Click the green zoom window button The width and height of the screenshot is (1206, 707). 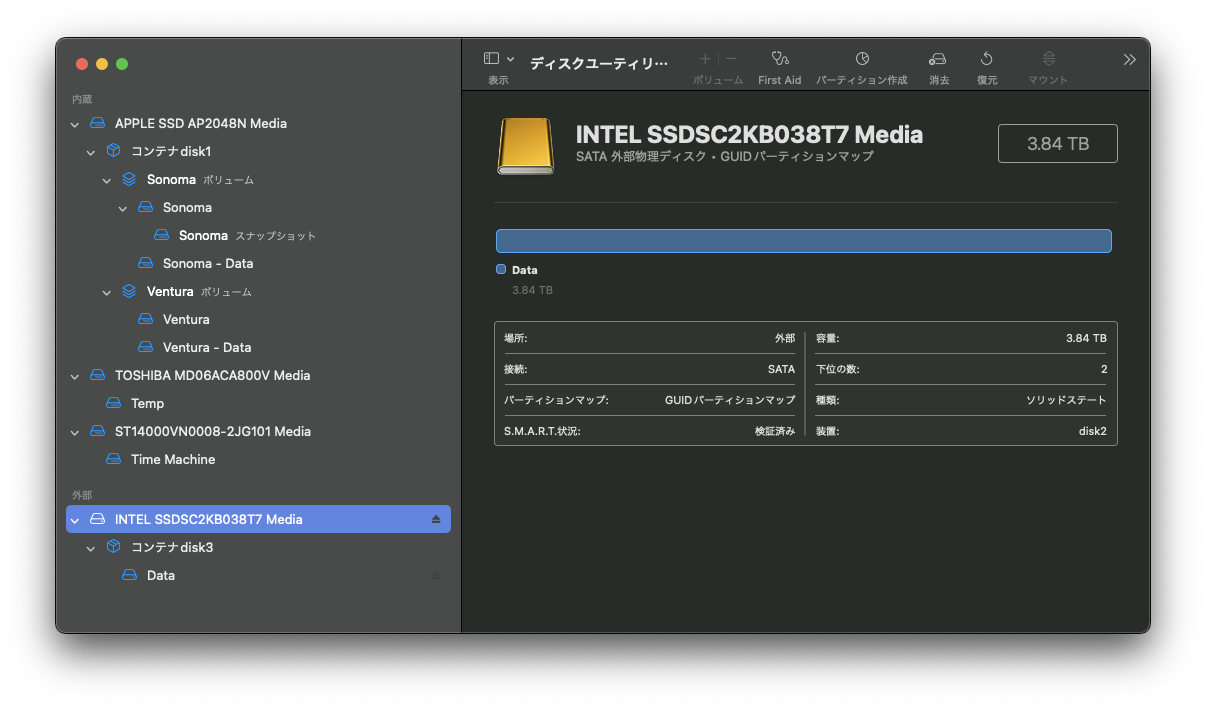[x=122, y=64]
